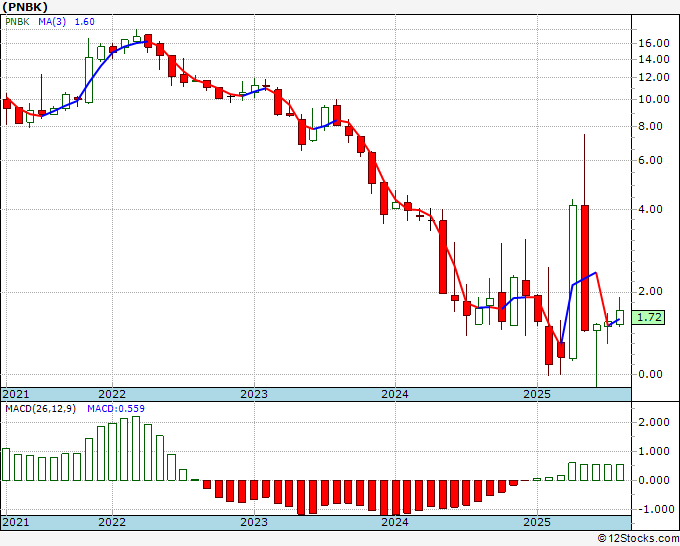Click 2021 on the price chart timeline

point(16,394)
